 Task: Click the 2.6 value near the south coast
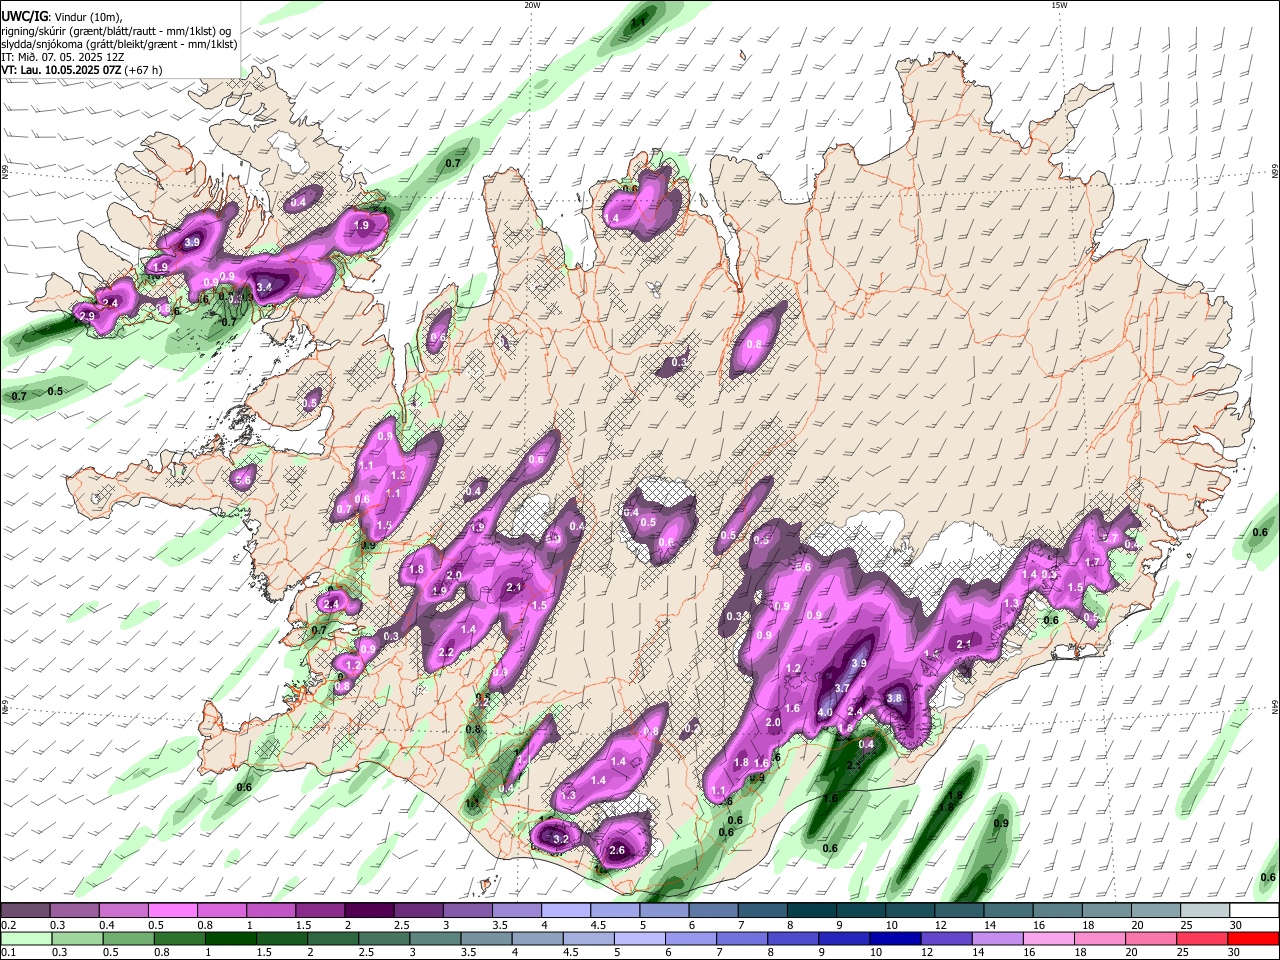[617, 851]
